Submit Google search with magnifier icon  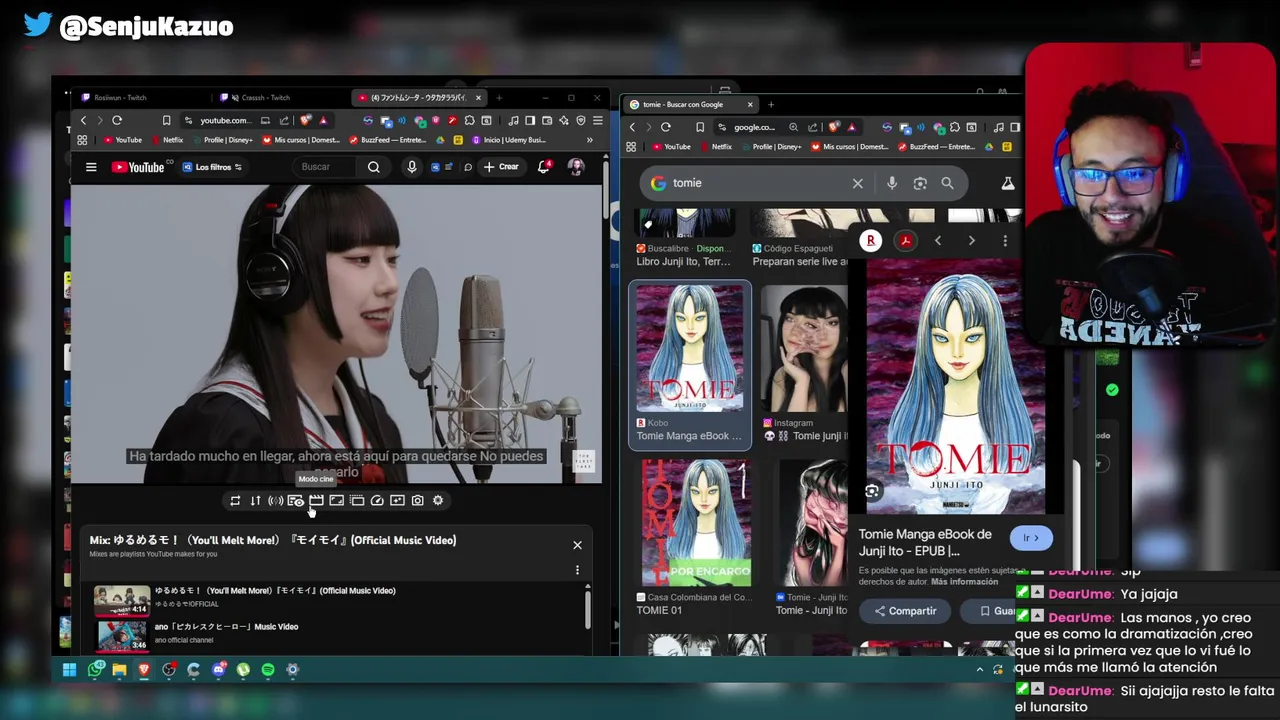(x=947, y=183)
